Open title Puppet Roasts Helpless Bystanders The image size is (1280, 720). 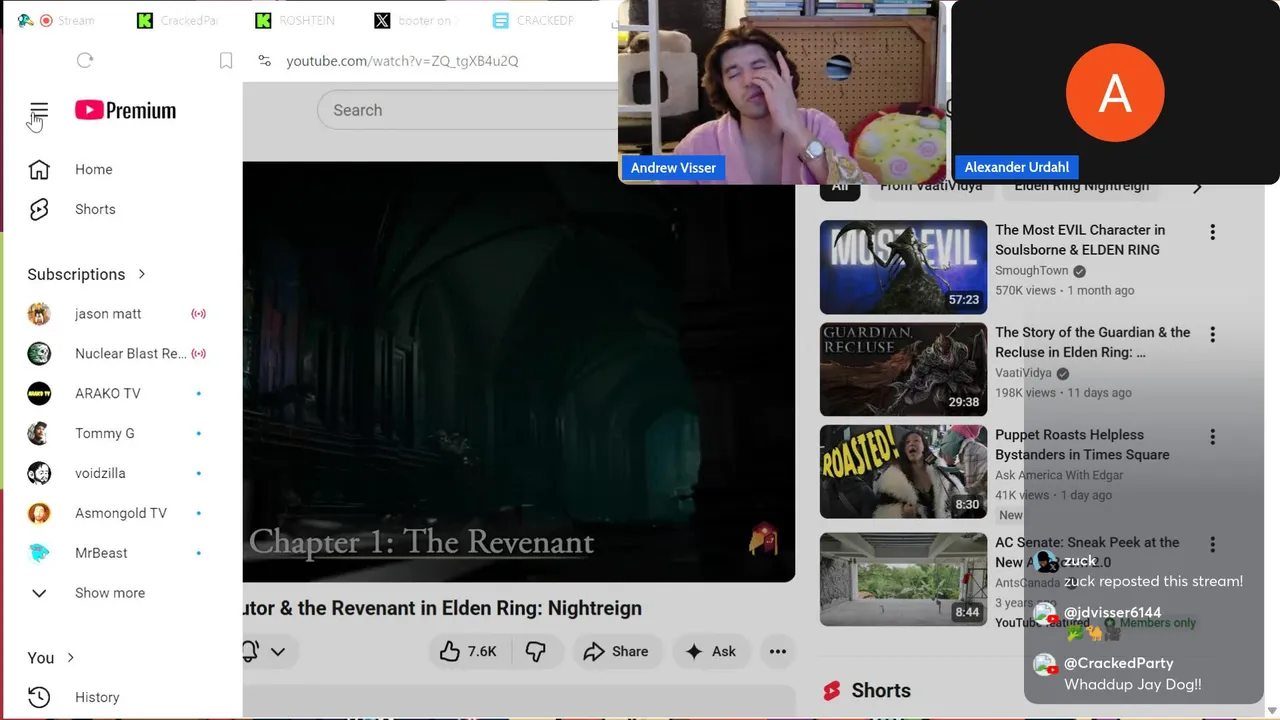click(1082, 445)
